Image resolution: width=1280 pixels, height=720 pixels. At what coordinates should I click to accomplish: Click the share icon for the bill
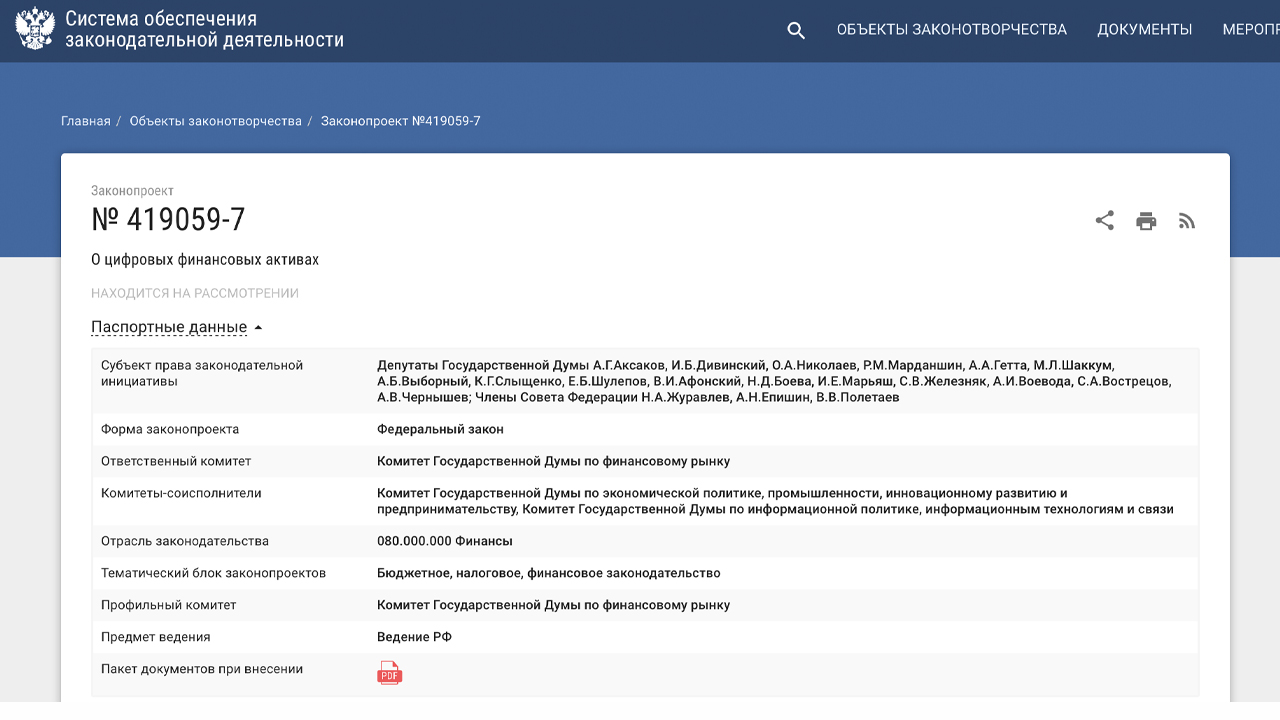[1104, 221]
